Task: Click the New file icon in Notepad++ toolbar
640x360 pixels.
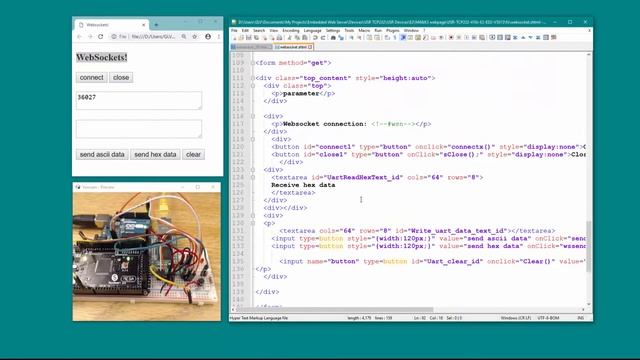Action: tap(235, 38)
